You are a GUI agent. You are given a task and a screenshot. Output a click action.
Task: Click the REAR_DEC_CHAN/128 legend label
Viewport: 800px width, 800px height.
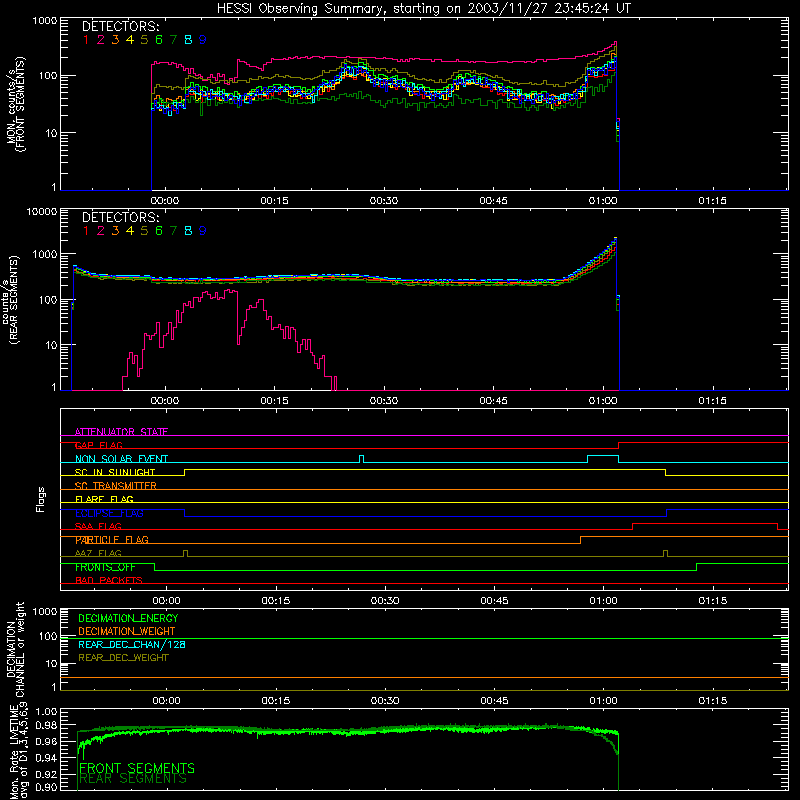point(132,644)
